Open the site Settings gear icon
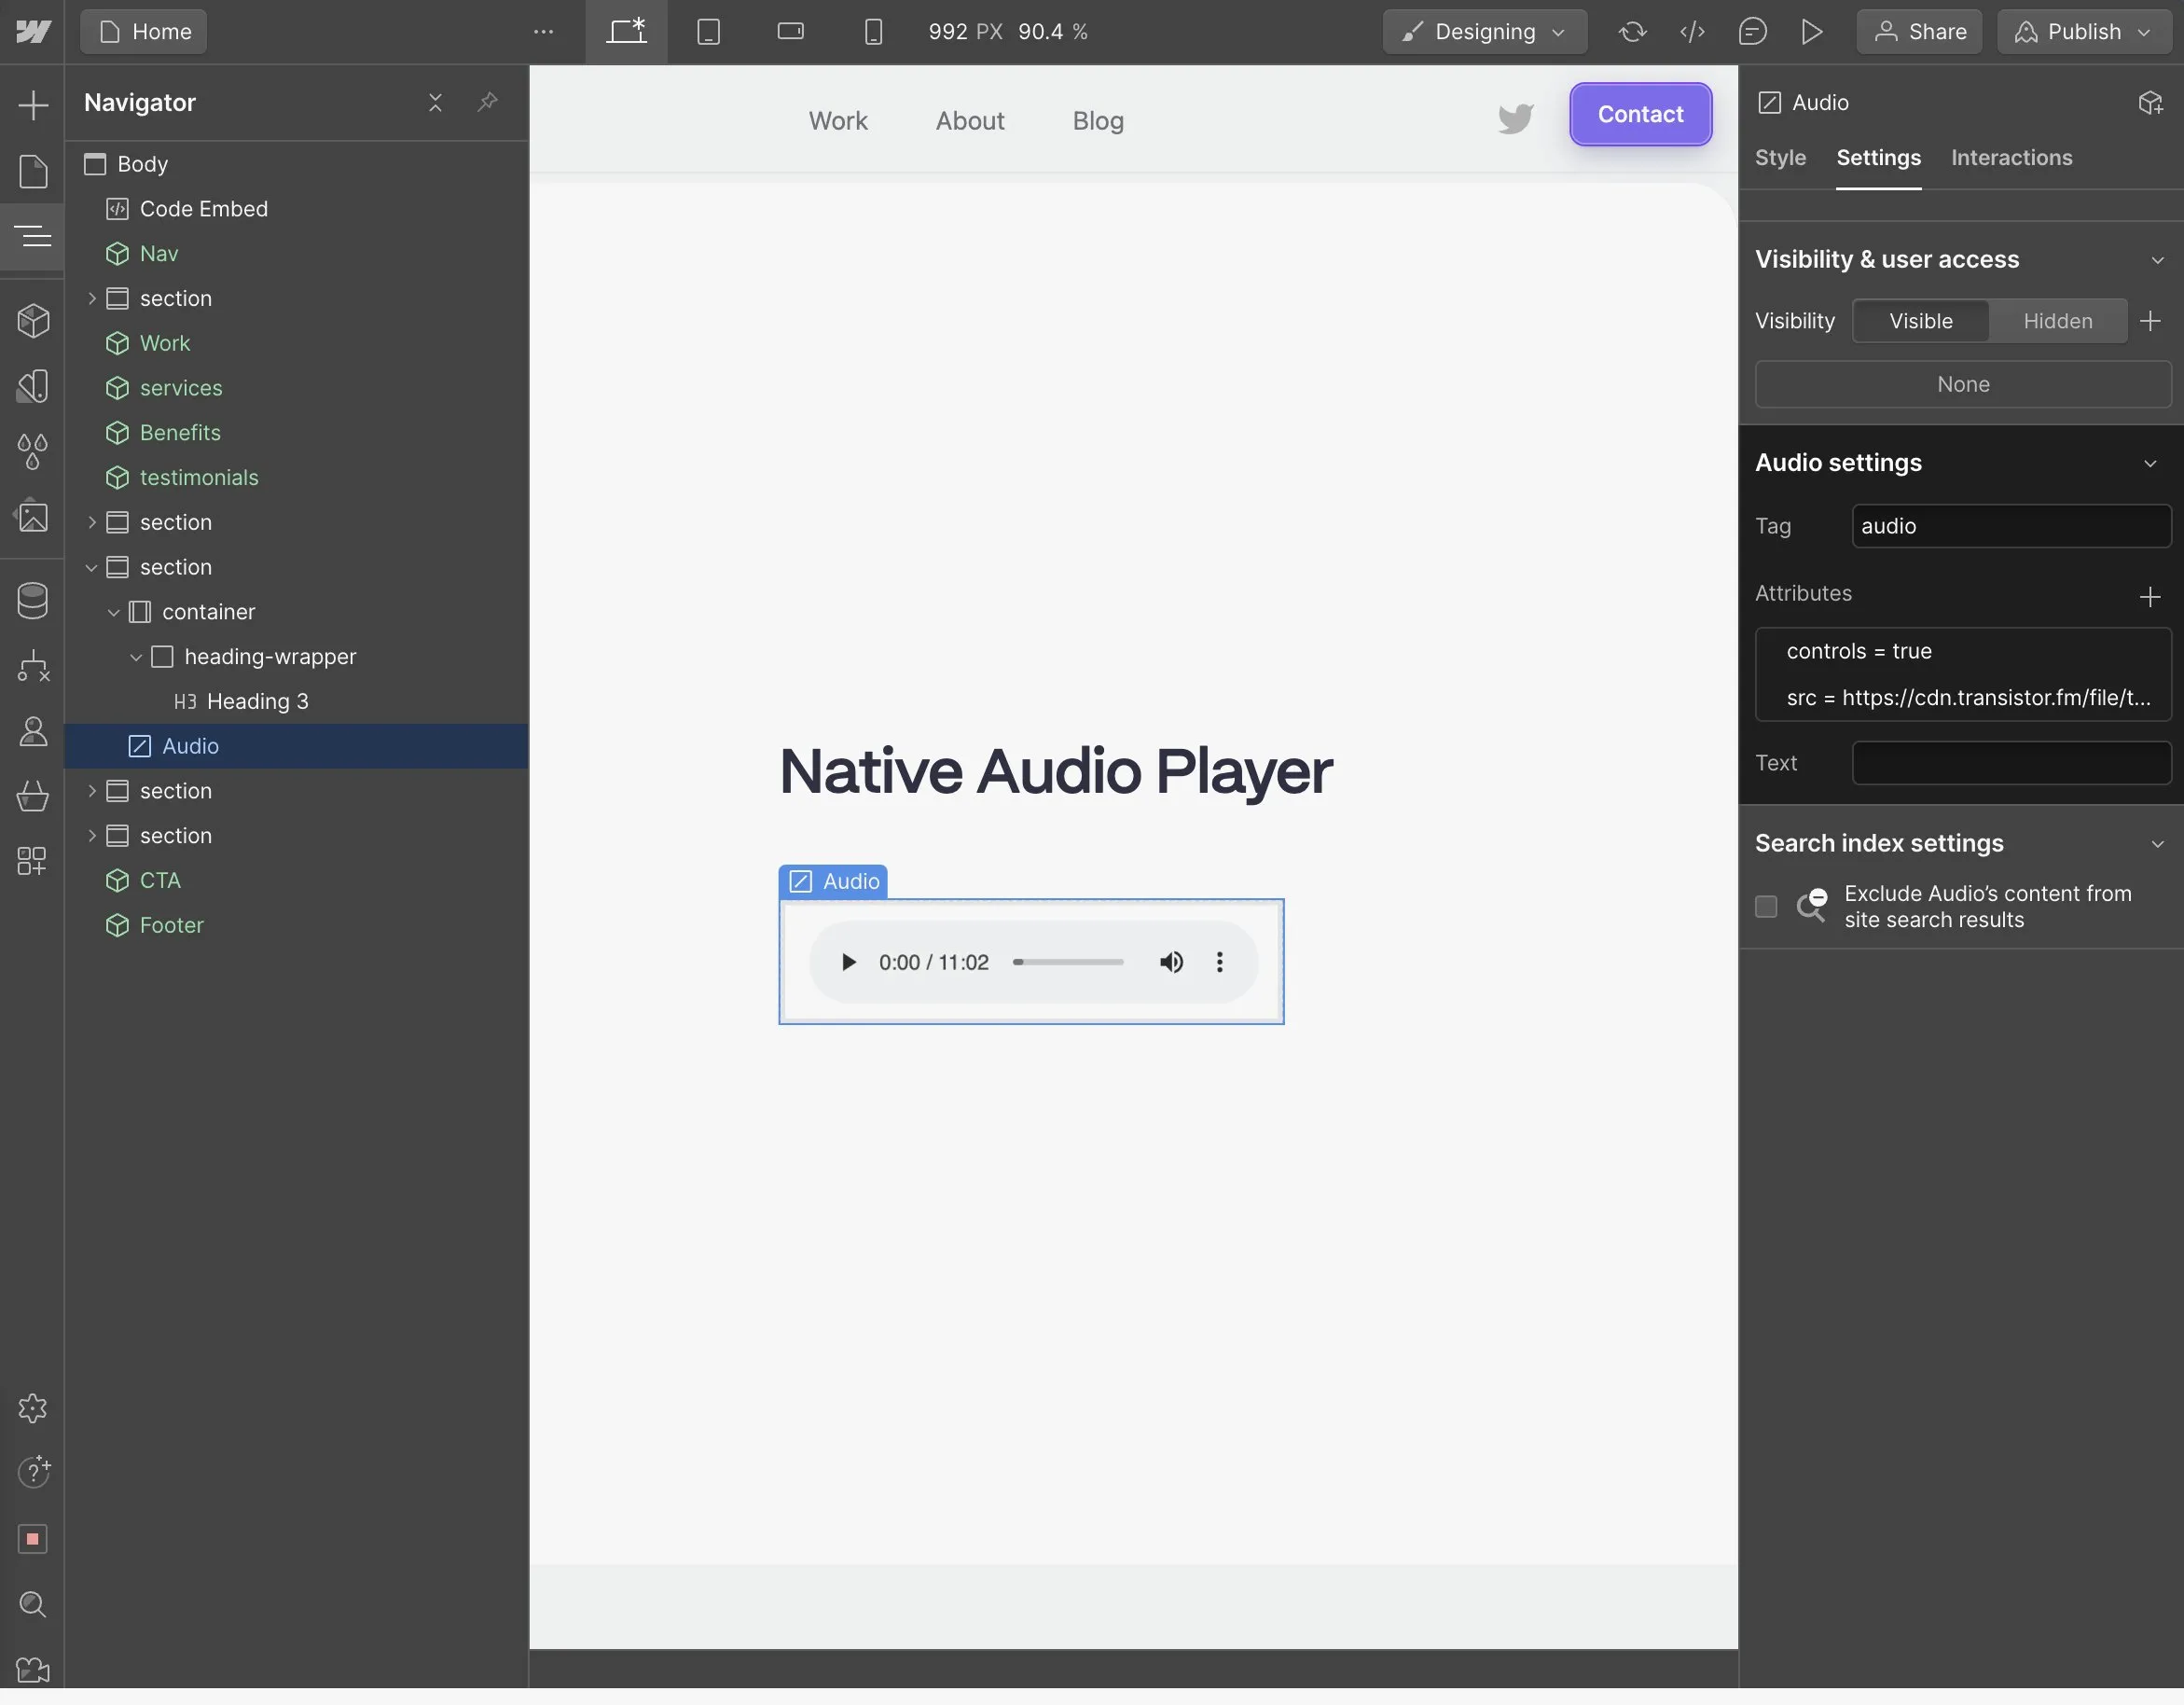The height and width of the screenshot is (1705, 2184). 33,1408
